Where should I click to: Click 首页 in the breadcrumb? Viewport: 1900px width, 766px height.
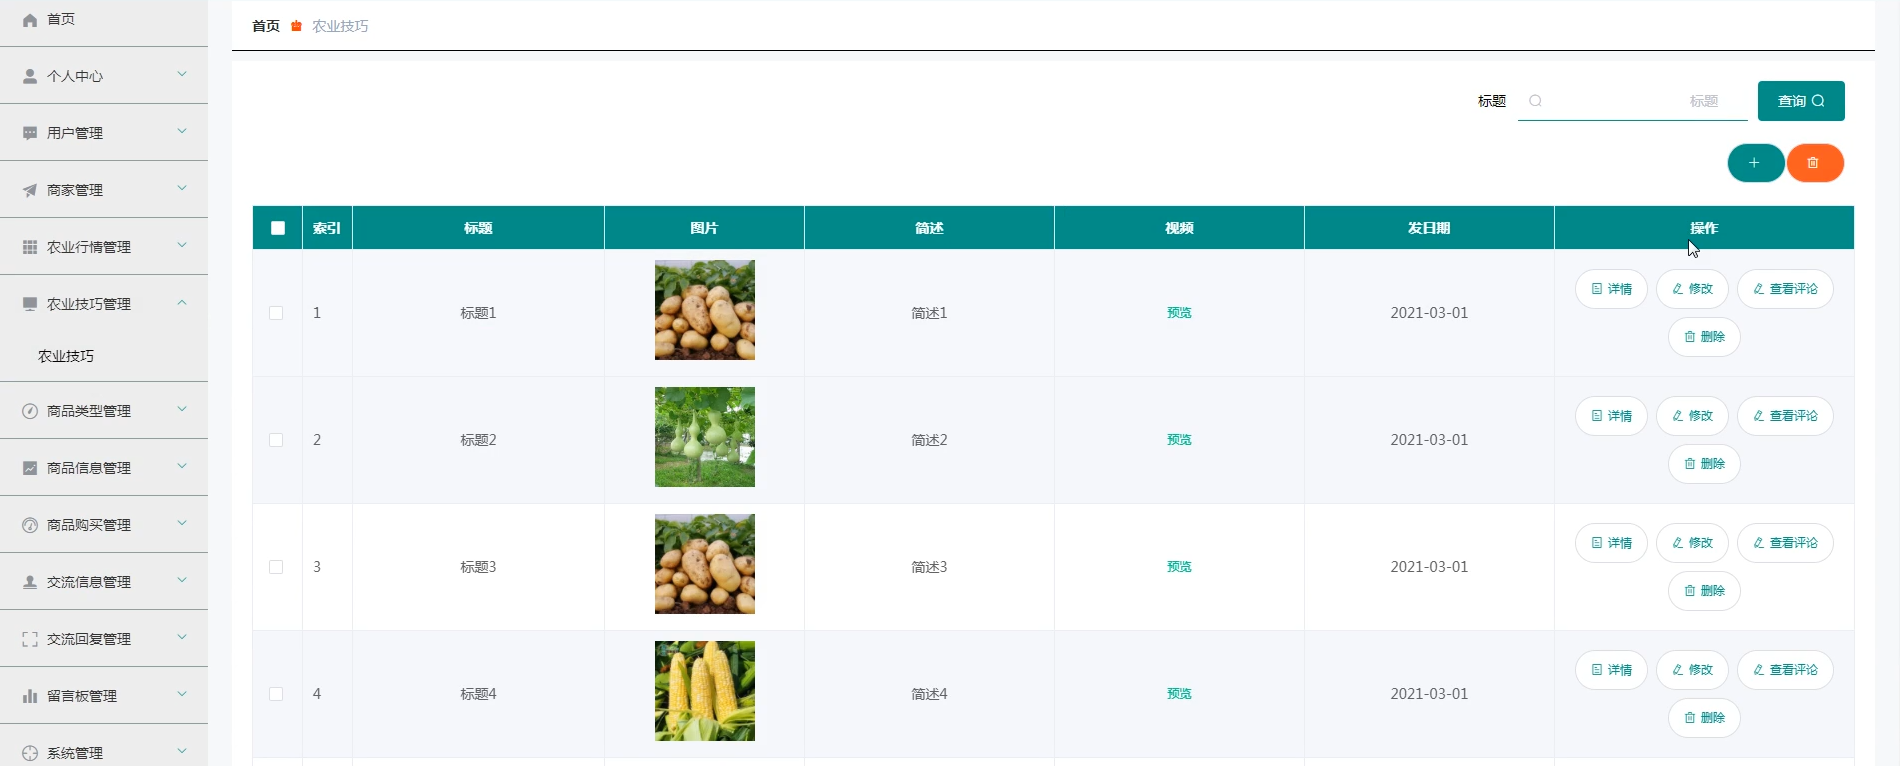(x=266, y=26)
